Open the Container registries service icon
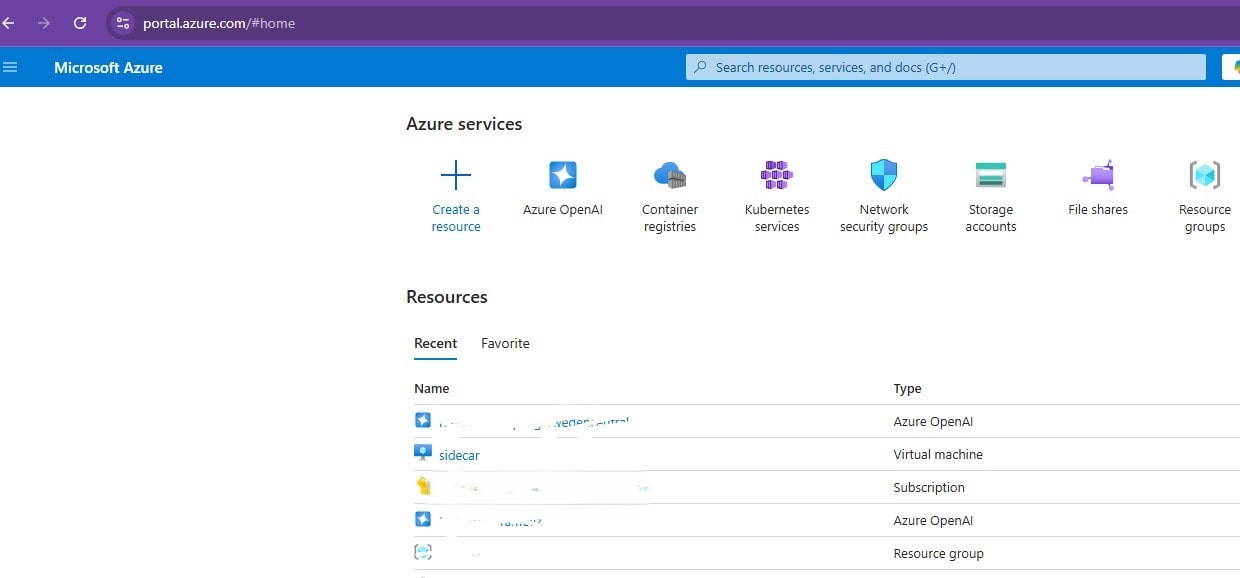1240x578 pixels. tap(670, 176)
